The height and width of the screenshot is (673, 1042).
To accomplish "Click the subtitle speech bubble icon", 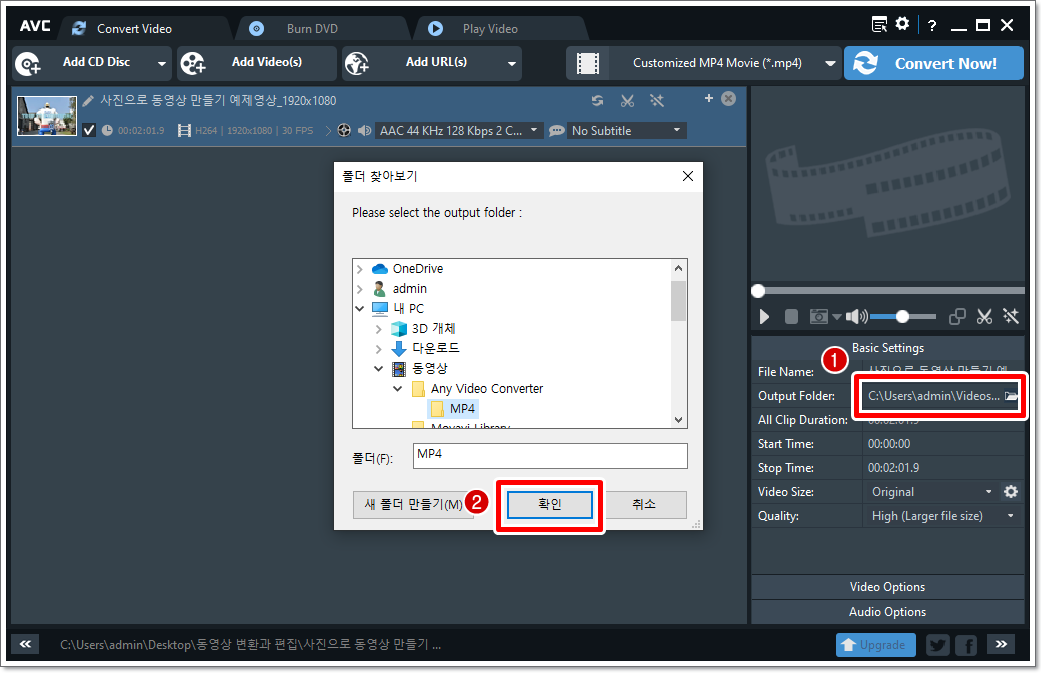I will (x=557, y=130).
